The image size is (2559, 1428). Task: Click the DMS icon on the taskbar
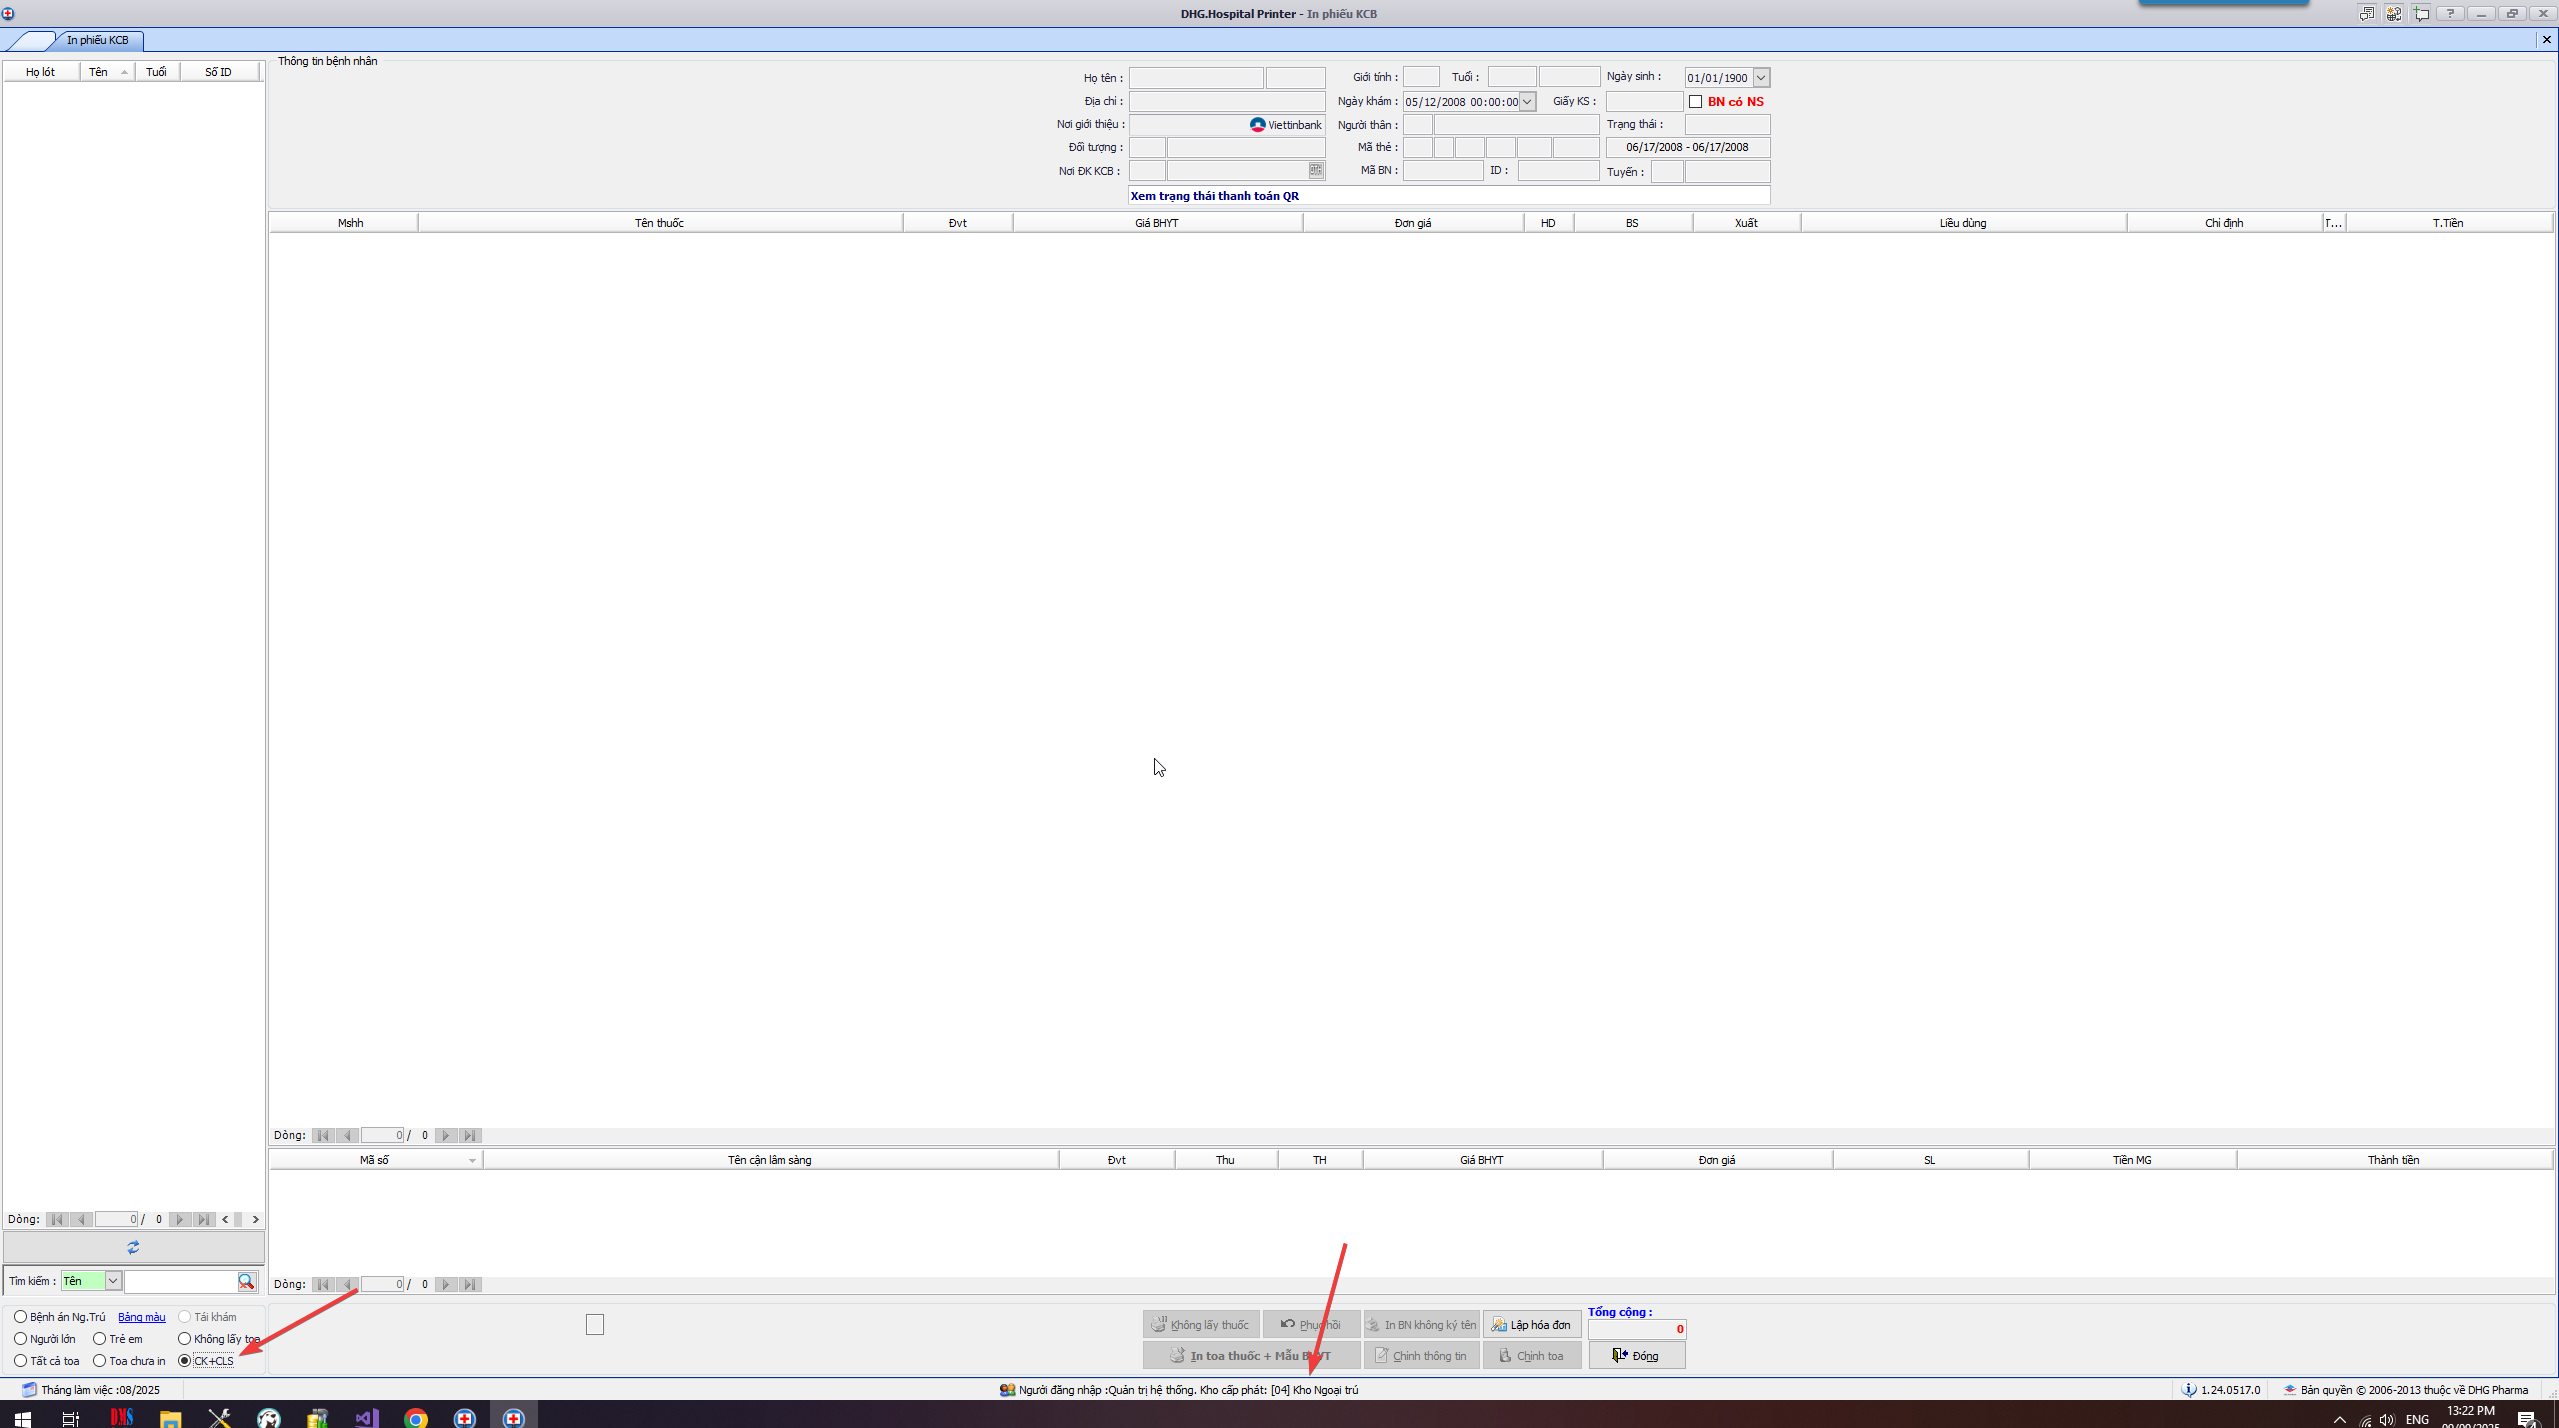coord(122,1417)
